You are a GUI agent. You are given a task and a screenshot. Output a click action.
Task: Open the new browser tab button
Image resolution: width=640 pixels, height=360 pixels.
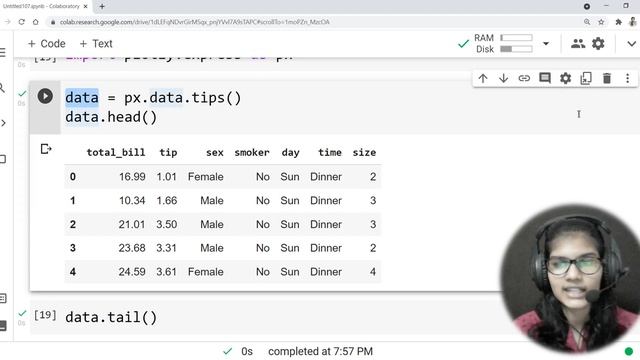pyautogui.click(x=102, y=7)
